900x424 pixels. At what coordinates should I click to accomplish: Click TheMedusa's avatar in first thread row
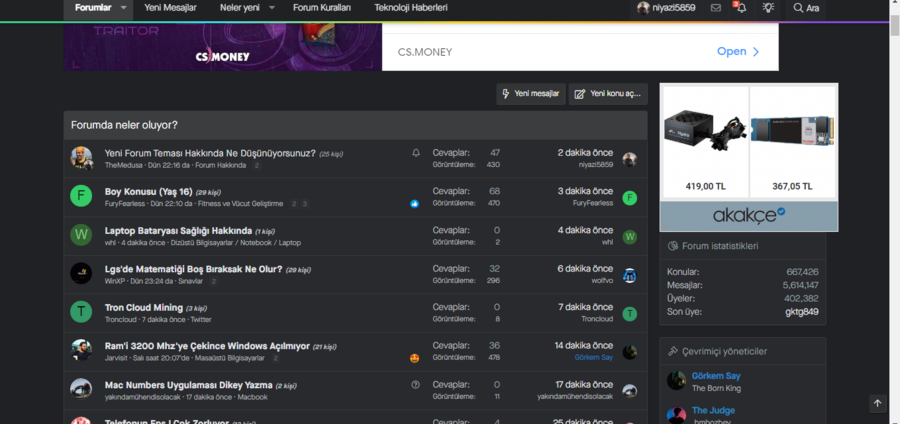pyautogui.click(x=81, y=158)
